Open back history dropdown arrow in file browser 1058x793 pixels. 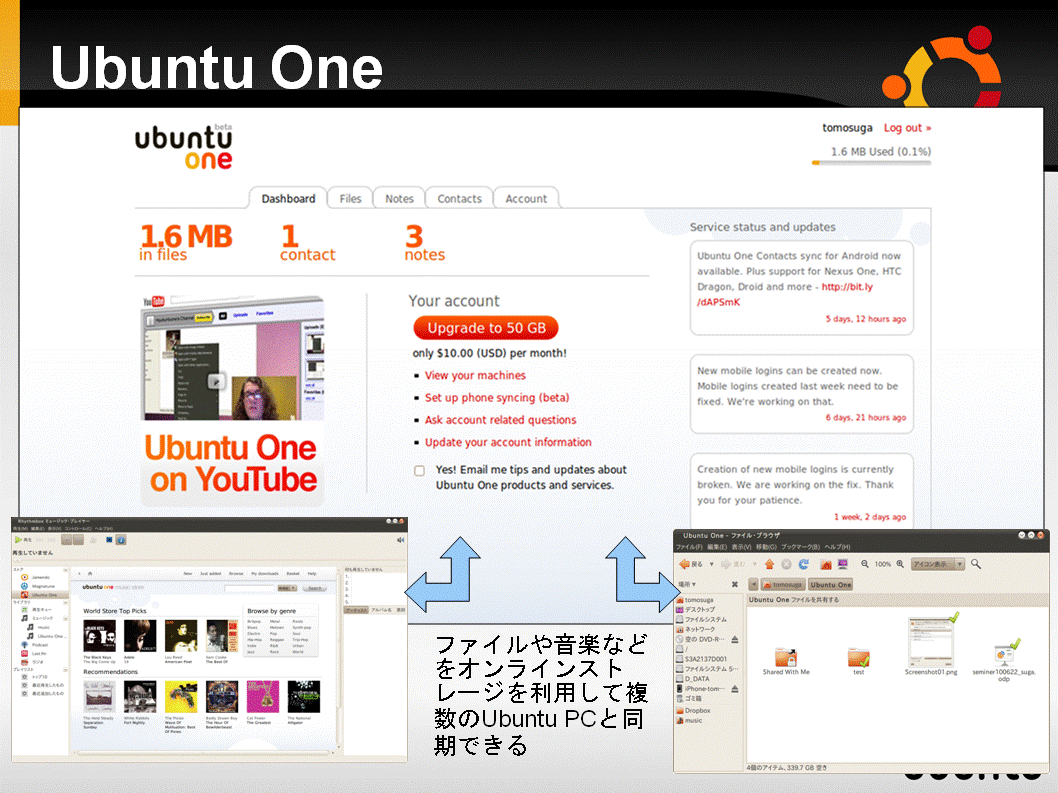coord(711,564)
